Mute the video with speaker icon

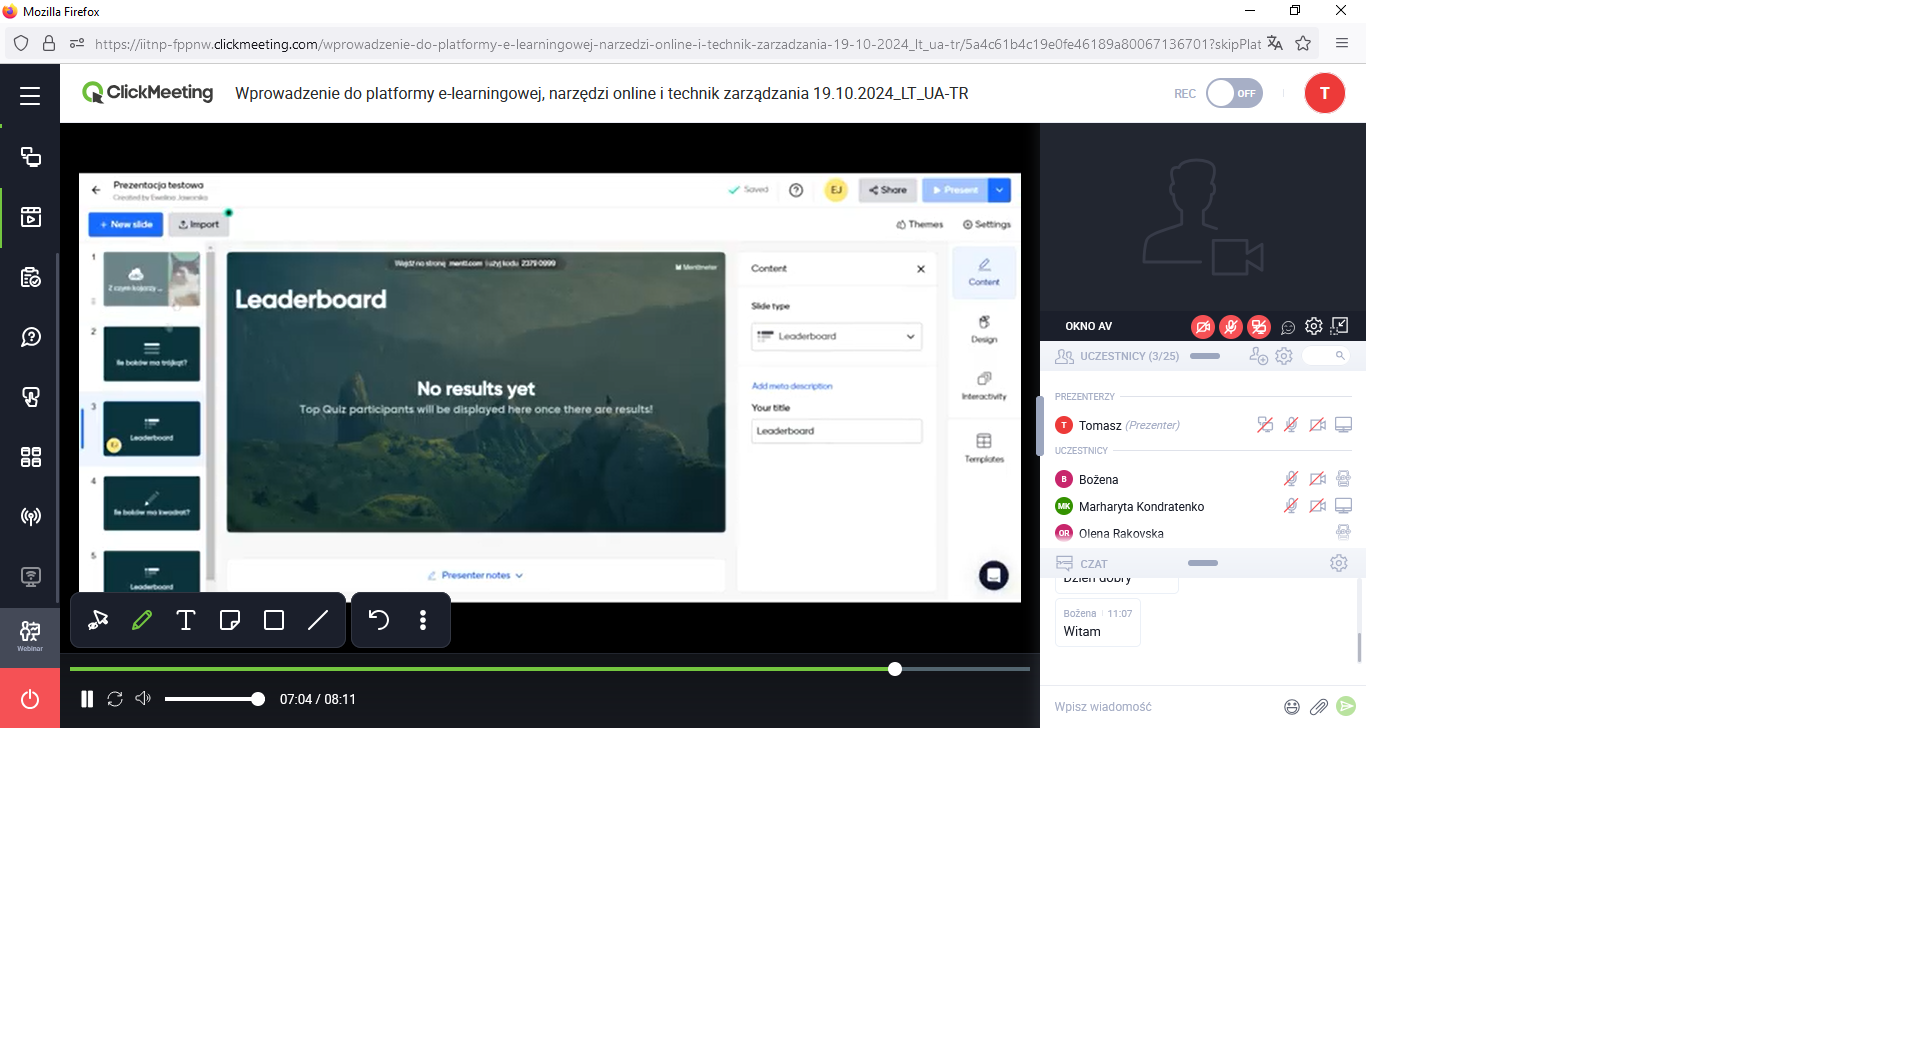pos(143,698)
